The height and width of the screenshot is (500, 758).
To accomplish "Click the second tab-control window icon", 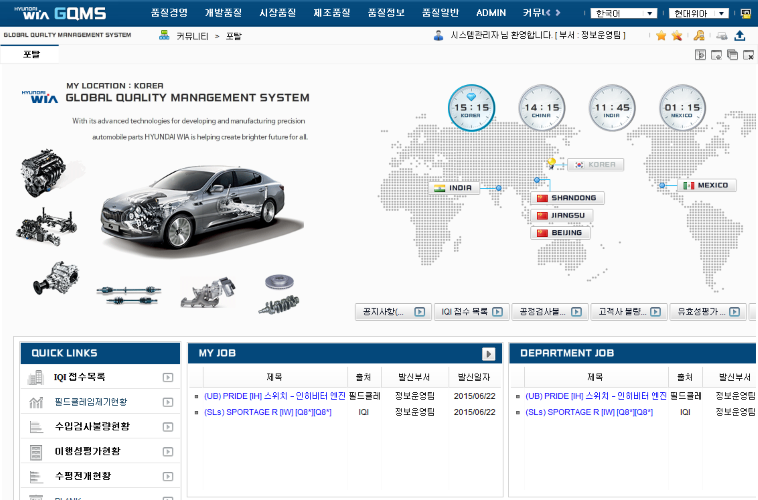I will [x=716, y=55].
